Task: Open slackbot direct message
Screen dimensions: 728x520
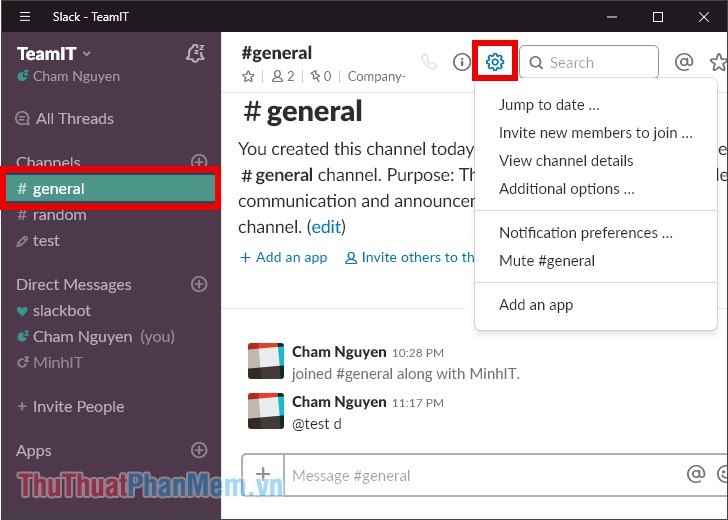Action: 54,311
